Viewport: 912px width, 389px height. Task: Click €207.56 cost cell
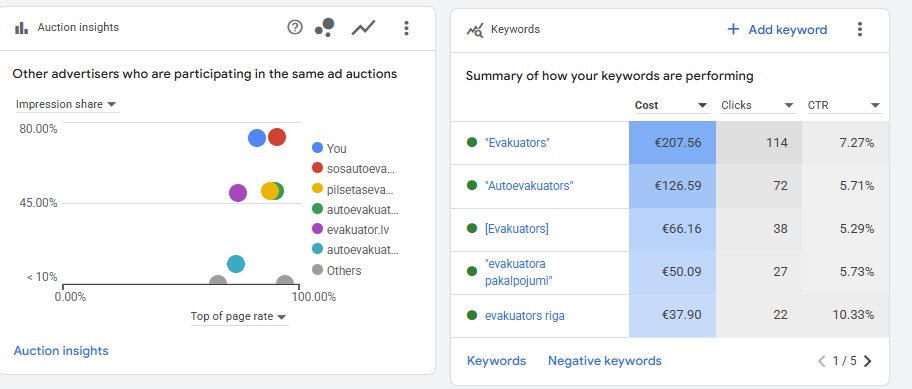coord(672,142)
